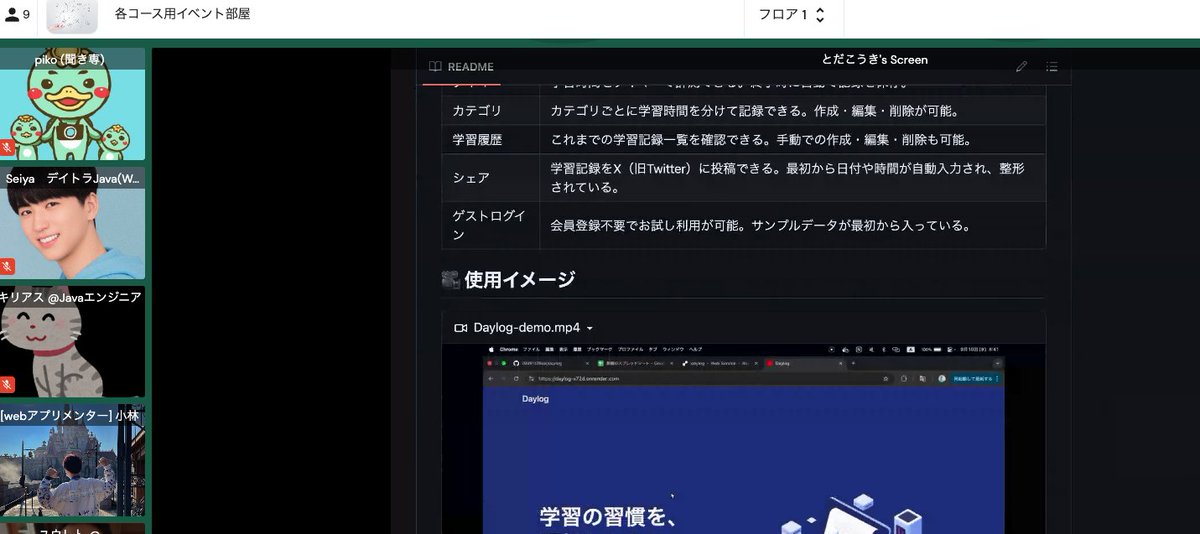Click the とだこうぎ's Screen label
Image resolution: width=1200 pixels, height=534 pixels.
[875, 60]
